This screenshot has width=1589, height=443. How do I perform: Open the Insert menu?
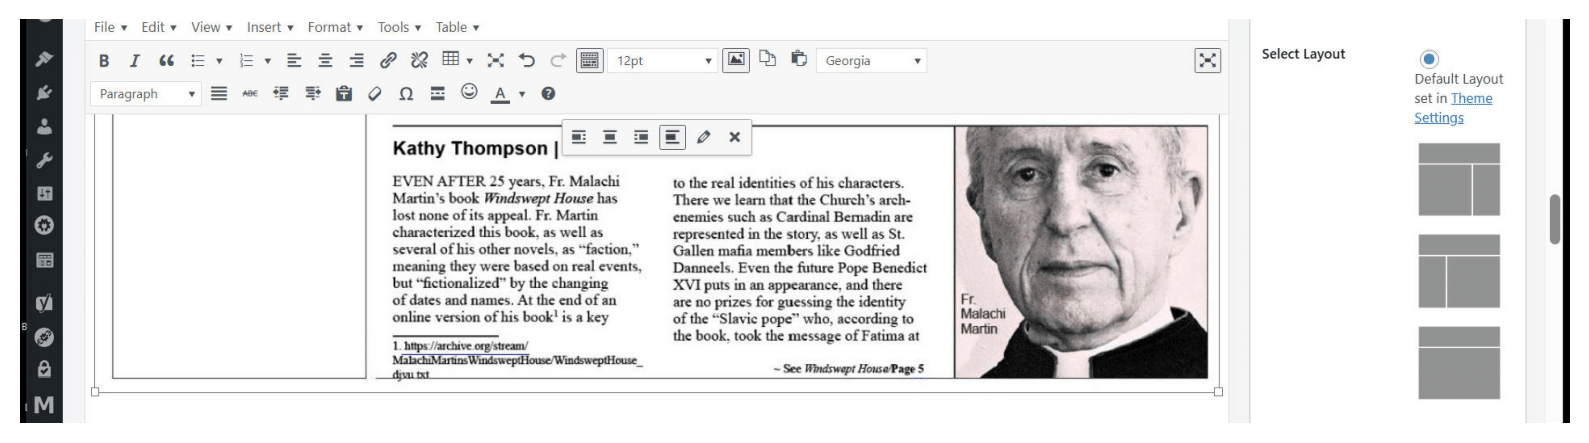pos(269,27)
